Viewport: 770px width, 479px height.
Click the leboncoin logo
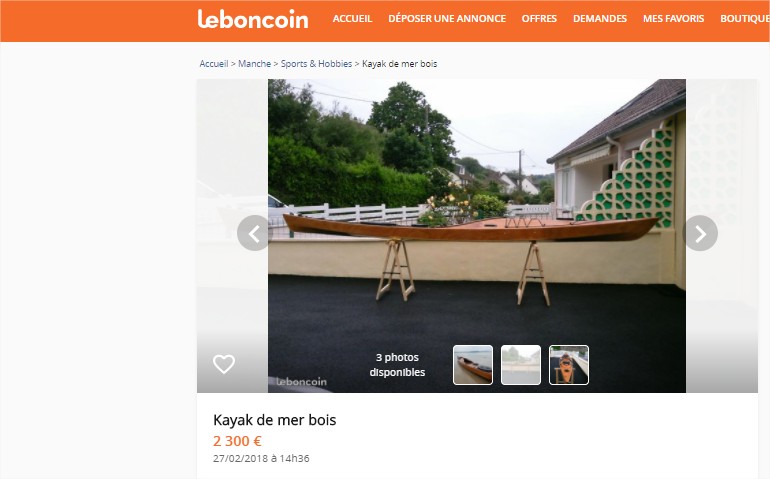click(x=253, y=20)
